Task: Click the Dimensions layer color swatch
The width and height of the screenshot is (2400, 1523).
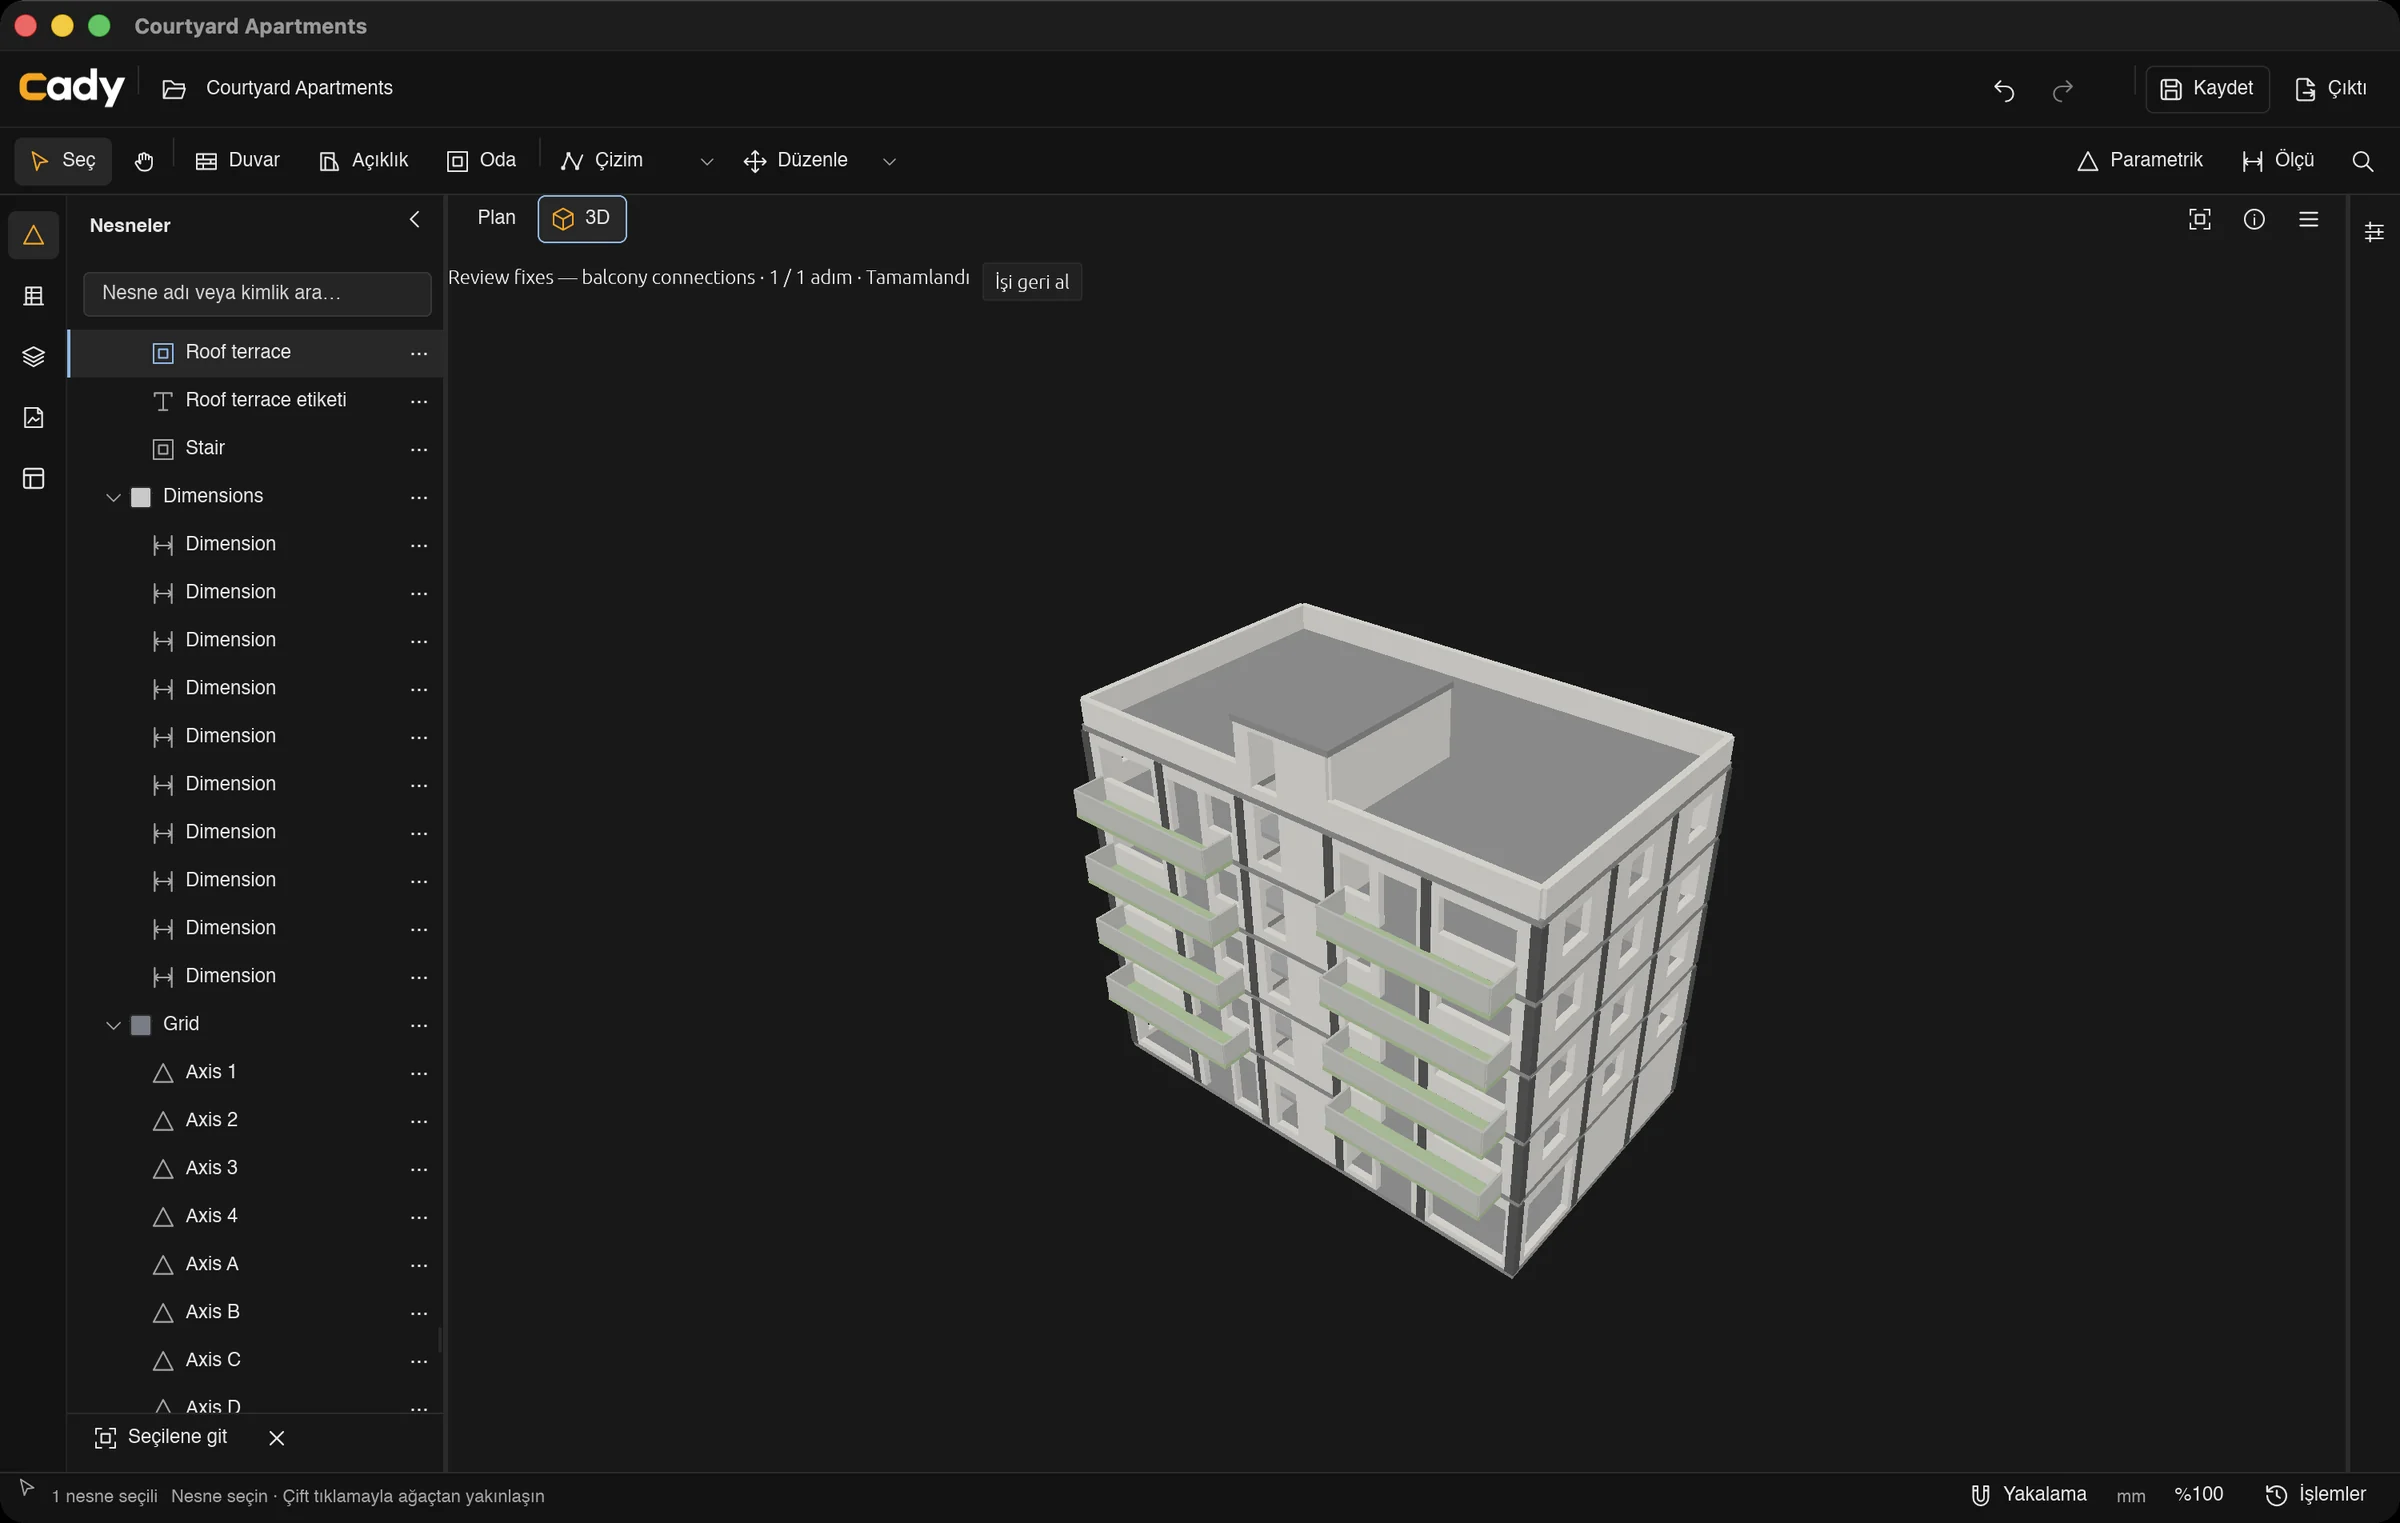Action: (141, 497)
